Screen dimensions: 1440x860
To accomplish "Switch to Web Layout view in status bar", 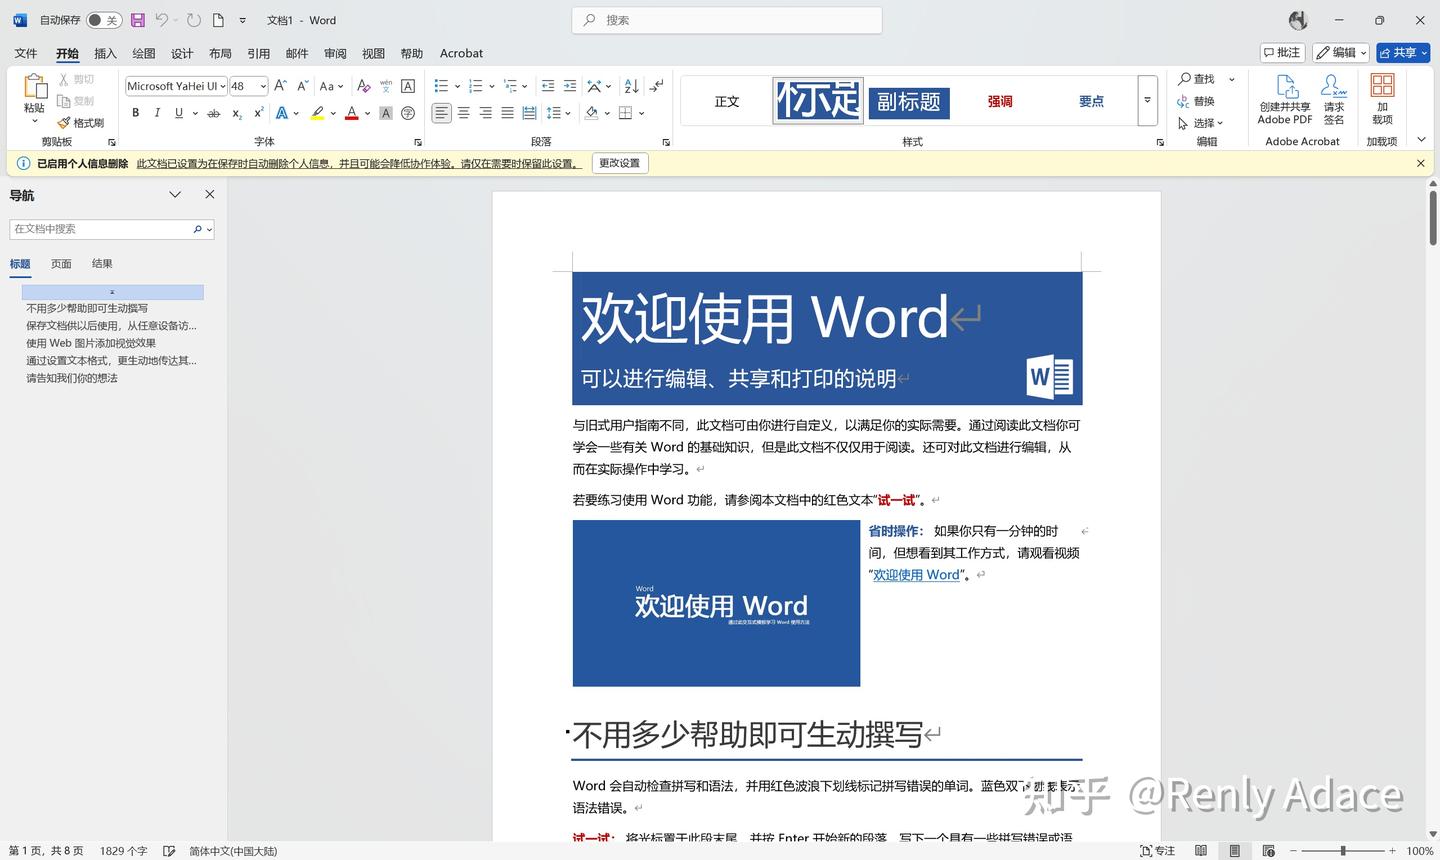I will point(1269,851).
